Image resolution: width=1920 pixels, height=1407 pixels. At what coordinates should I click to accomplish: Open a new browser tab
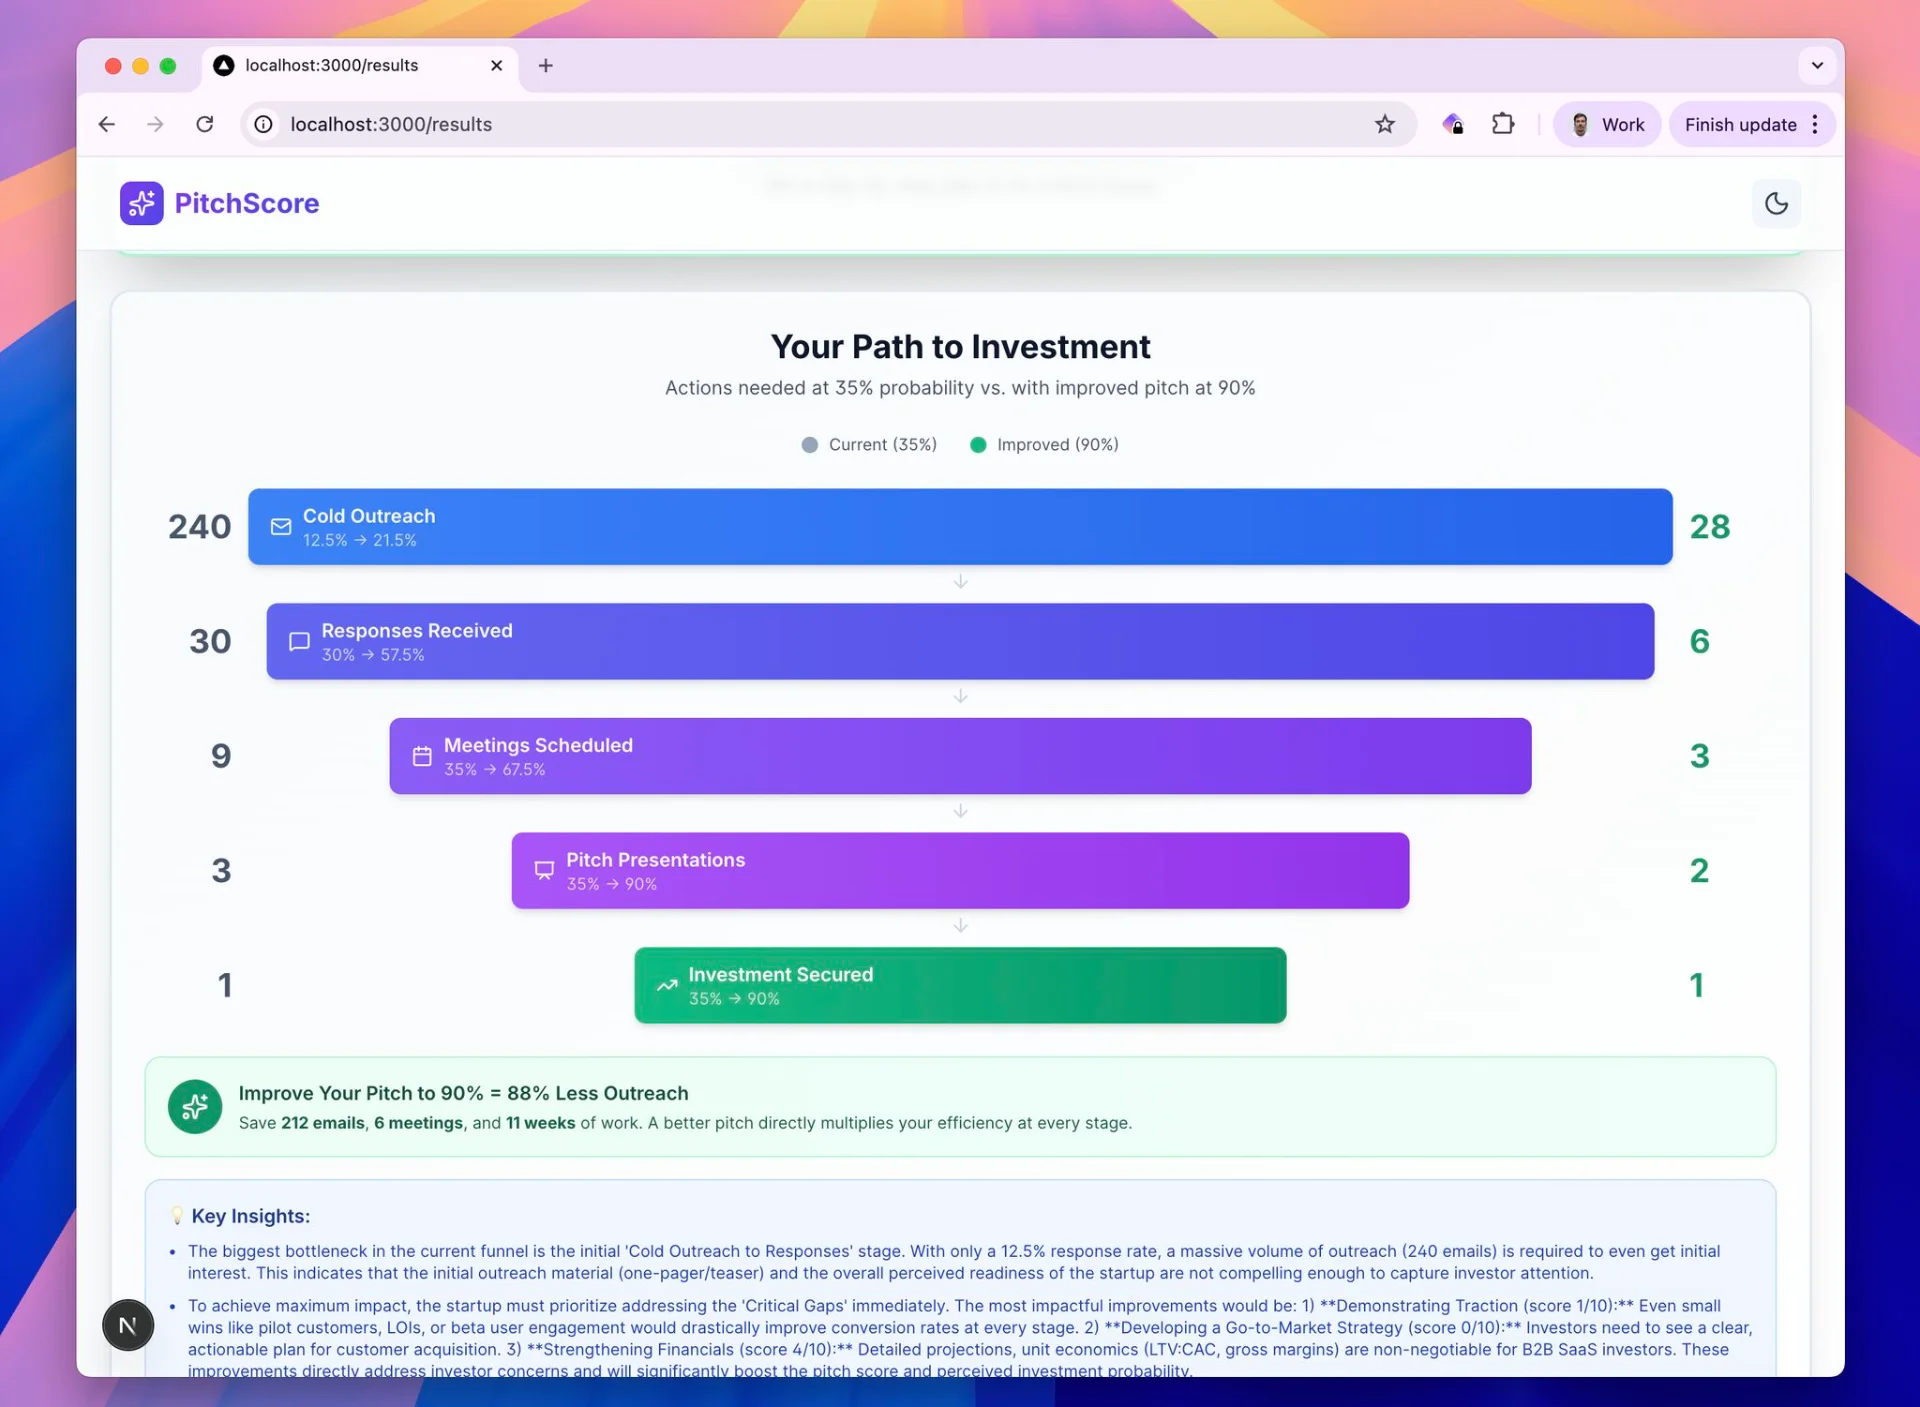[545, 66]
